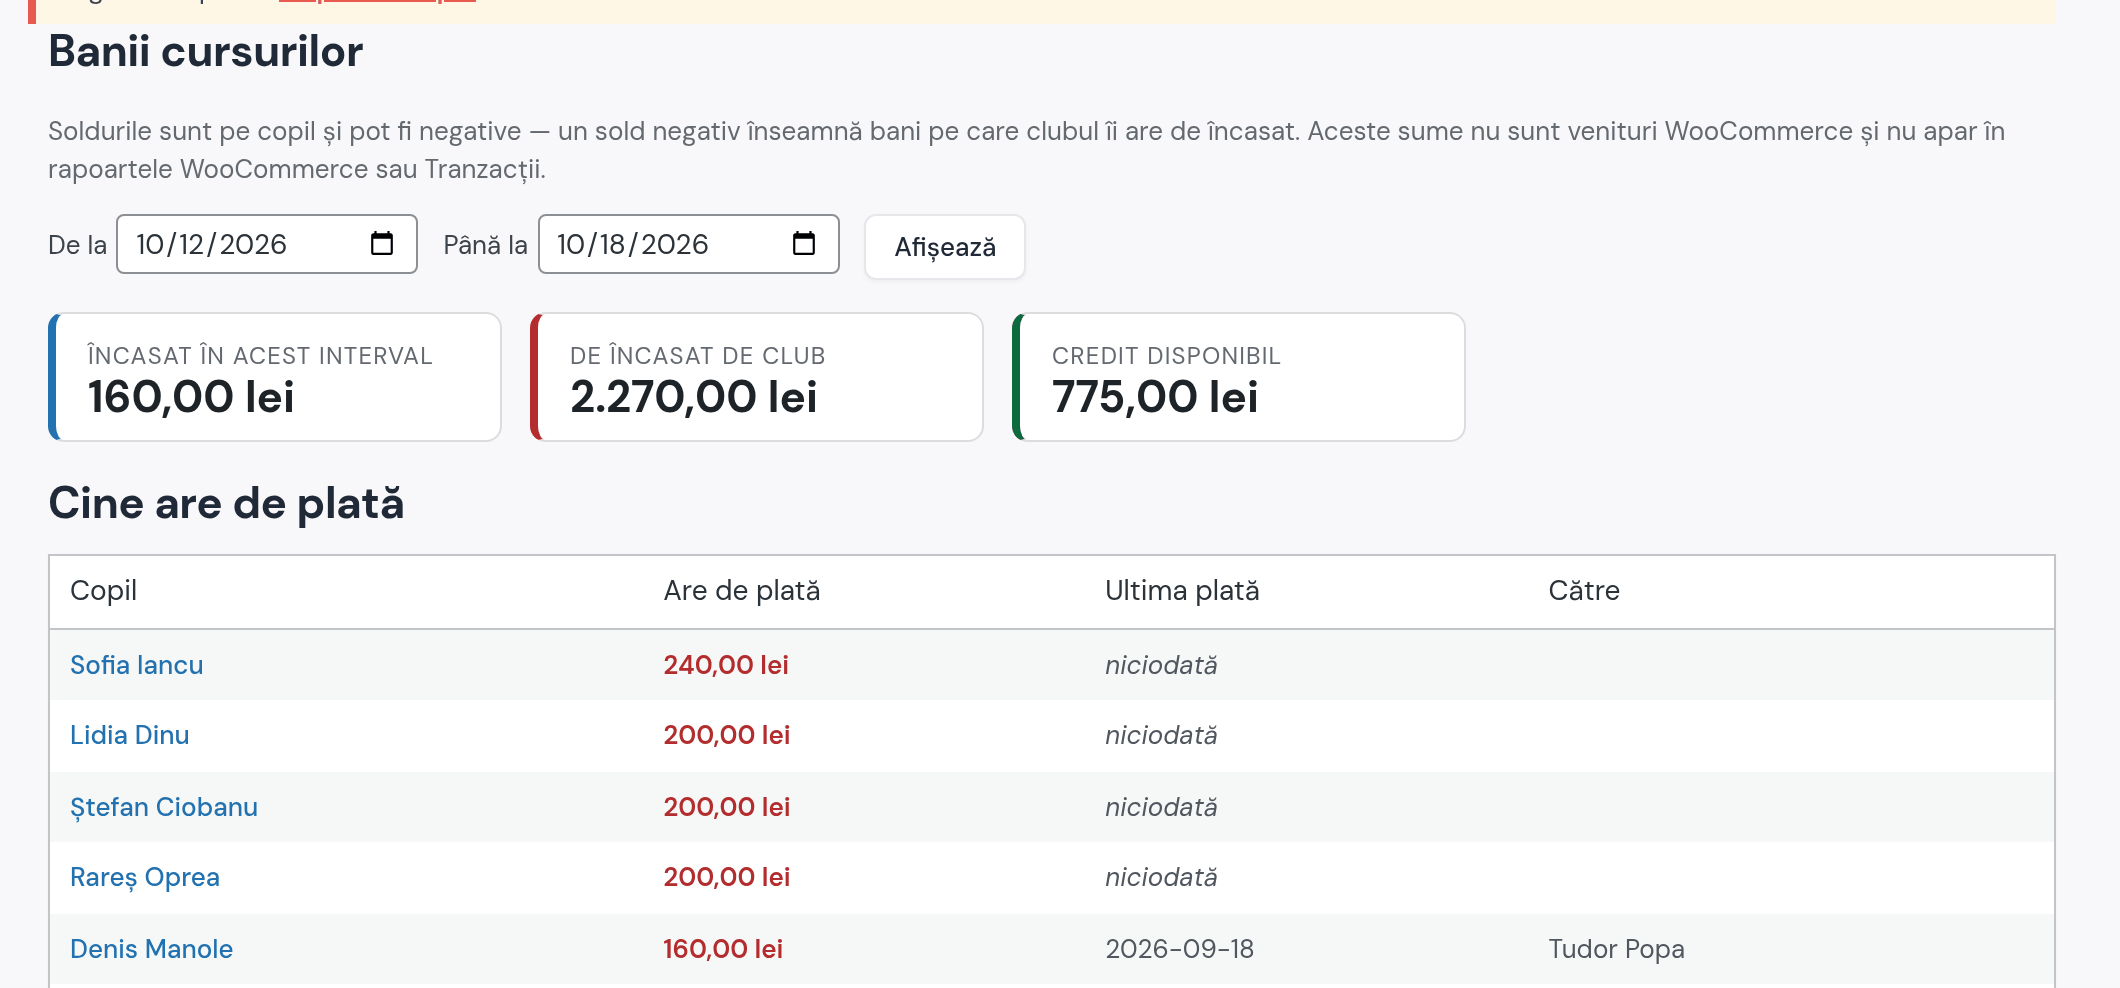The width and height of the screenshot is (2120, 988).
Task: Click the 2.270,00 lei receivable total
Action: pos(694,397)
